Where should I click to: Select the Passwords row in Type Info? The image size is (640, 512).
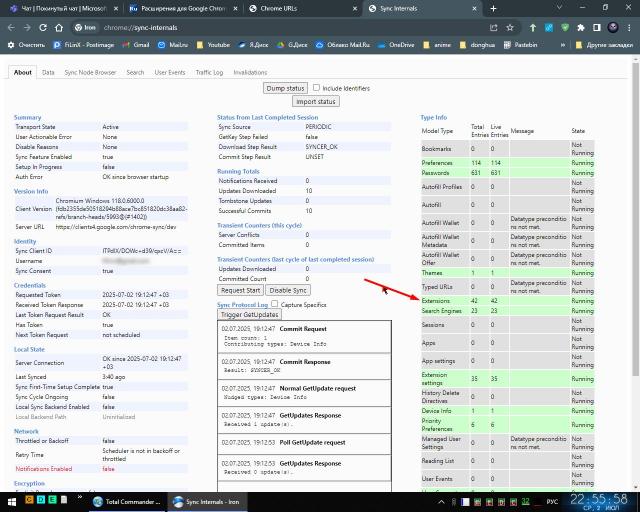click(507, 173)
